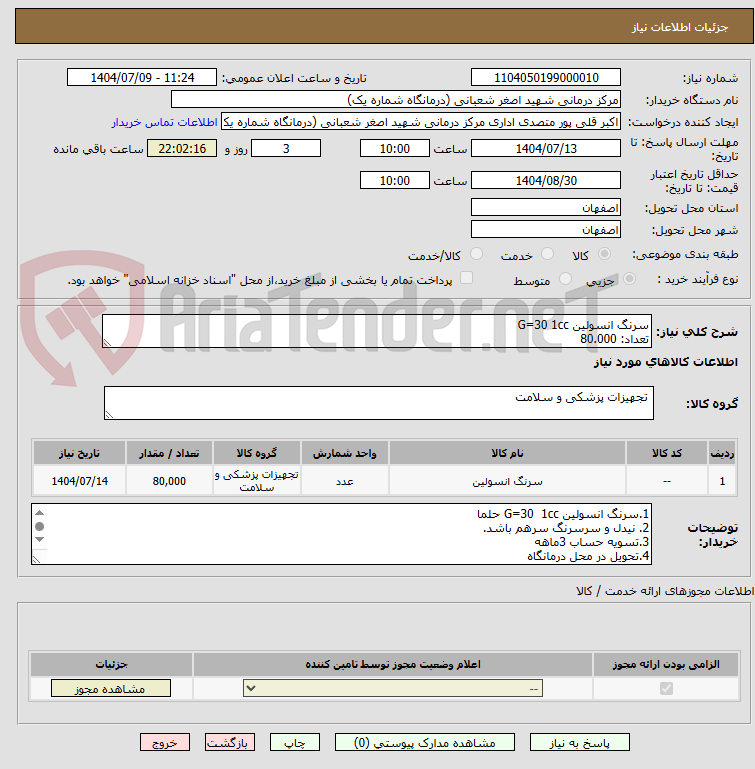Click the 'سرنگ انسولین' table cell
This screenshot has height=769, width=755.
(507, 481)
